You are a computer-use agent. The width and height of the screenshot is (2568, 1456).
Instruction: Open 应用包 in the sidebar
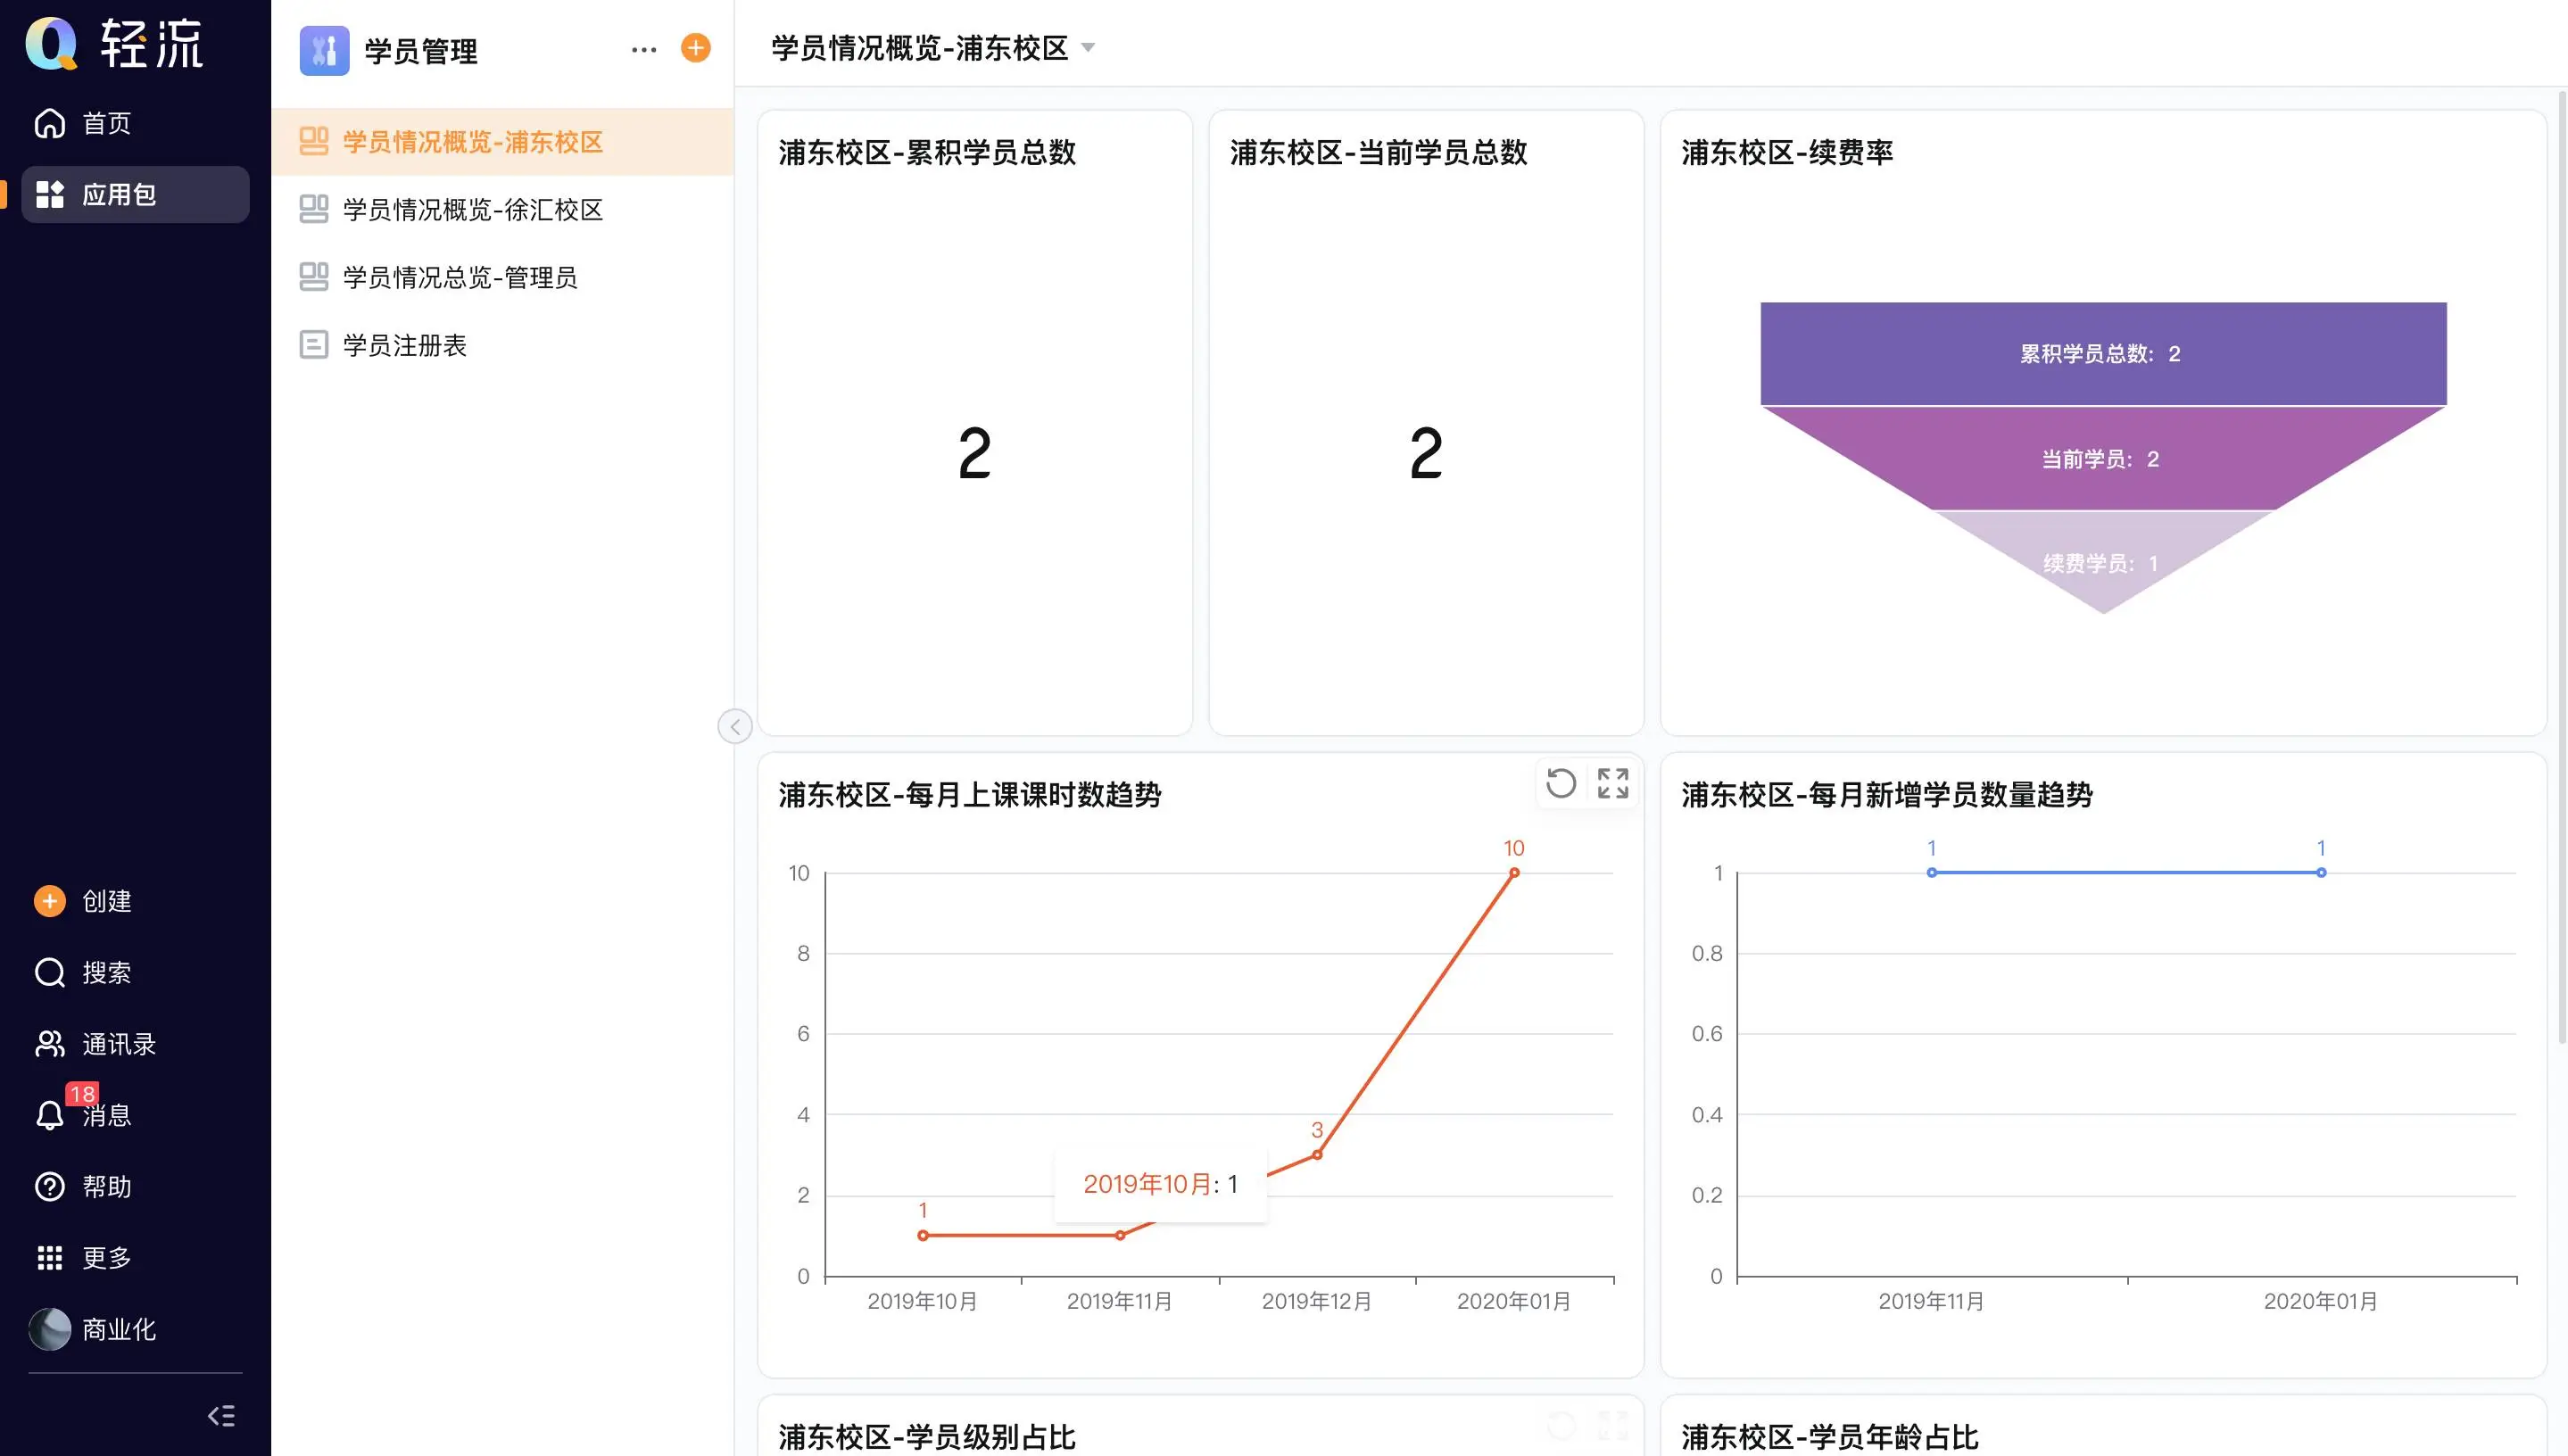click(x=135, y=194)
